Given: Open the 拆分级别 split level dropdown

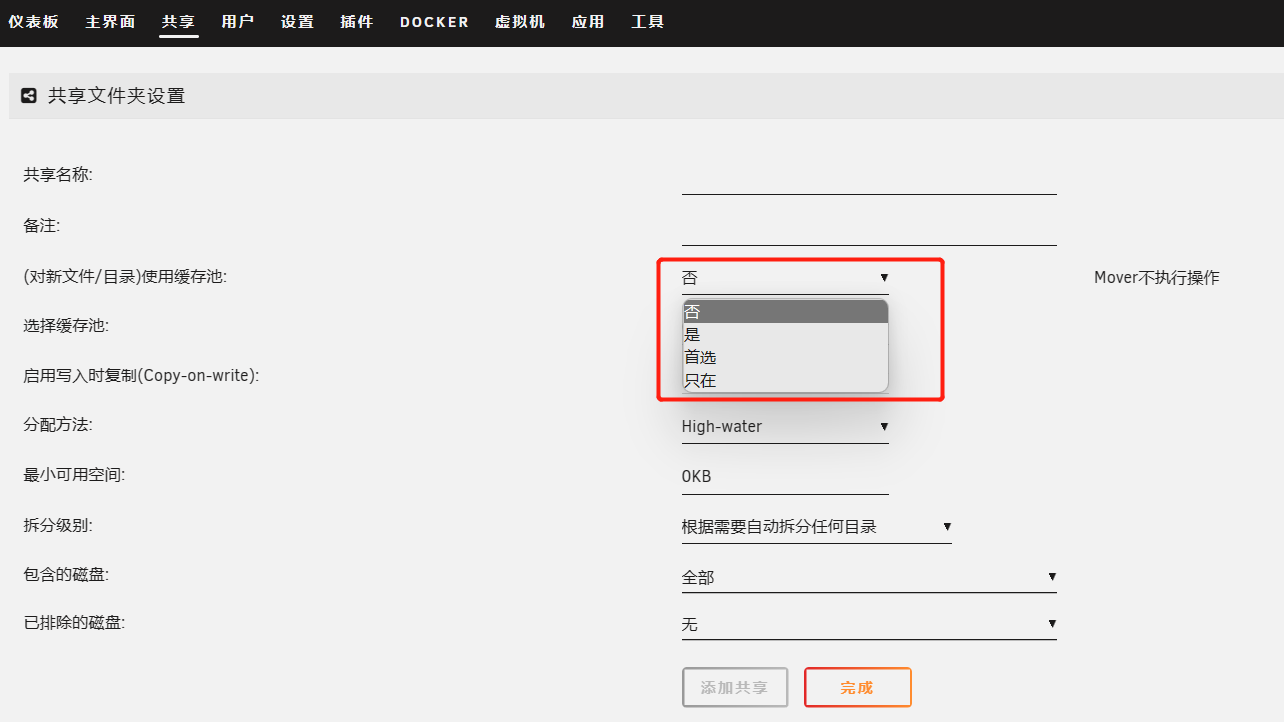Looking at the screenshot, I should (x=815, y=527).
